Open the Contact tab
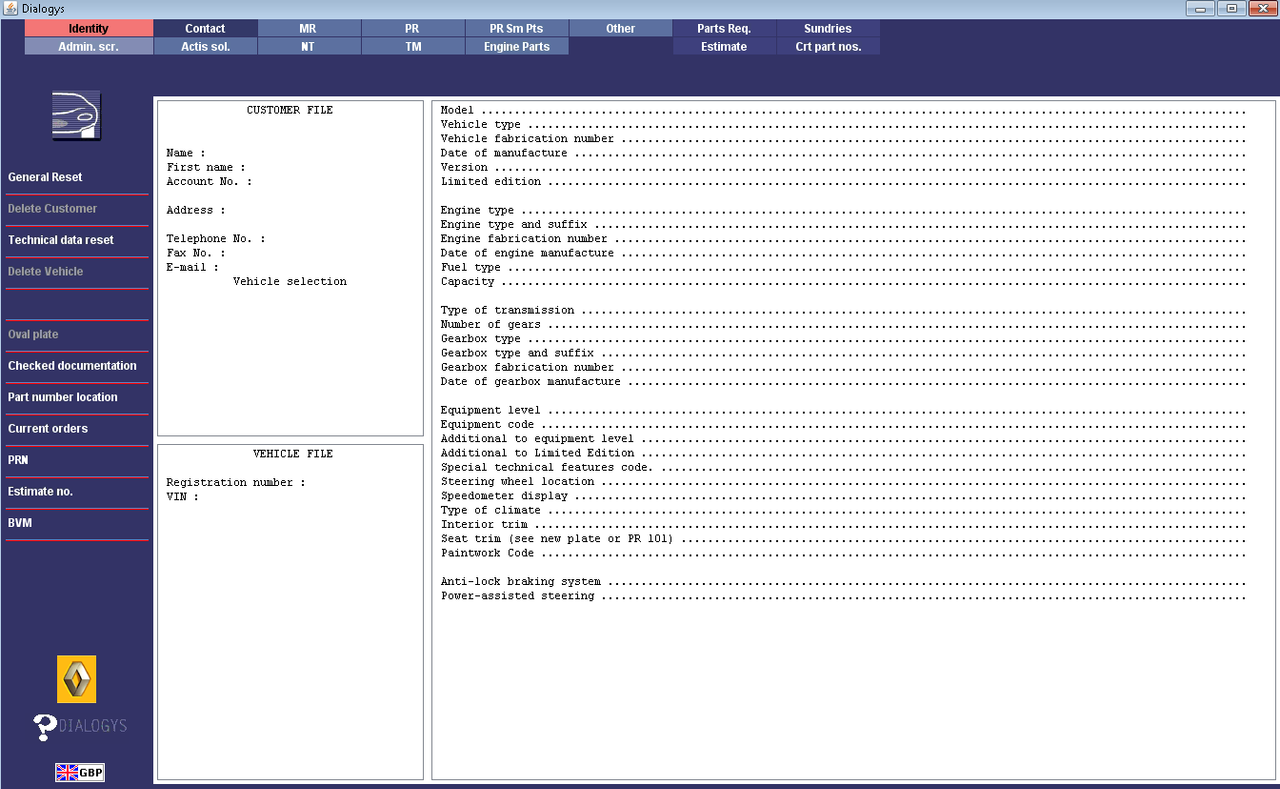 click(205, 28)
